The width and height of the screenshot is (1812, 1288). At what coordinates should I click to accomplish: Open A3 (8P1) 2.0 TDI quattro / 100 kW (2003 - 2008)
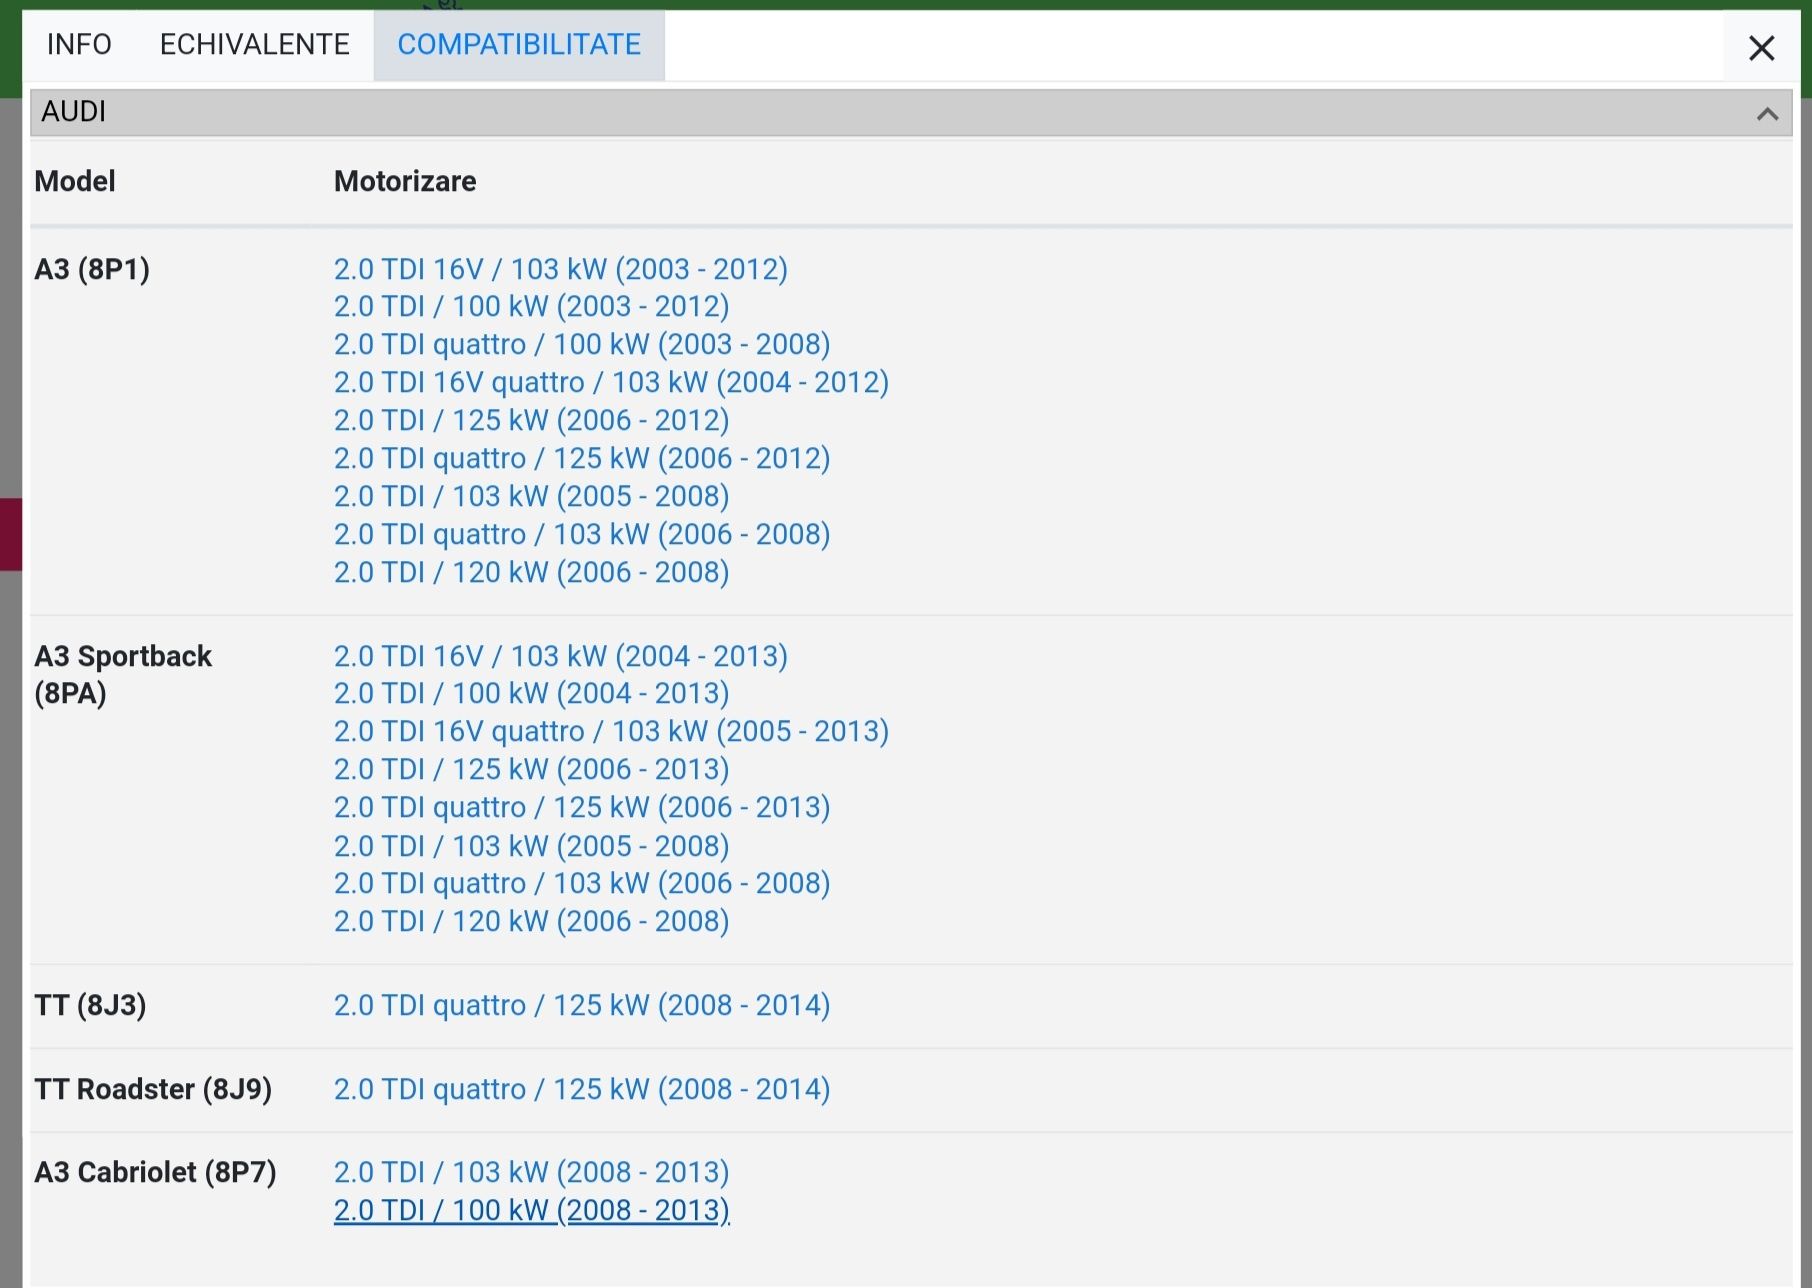pyautogui.click(x=582, y=344)
